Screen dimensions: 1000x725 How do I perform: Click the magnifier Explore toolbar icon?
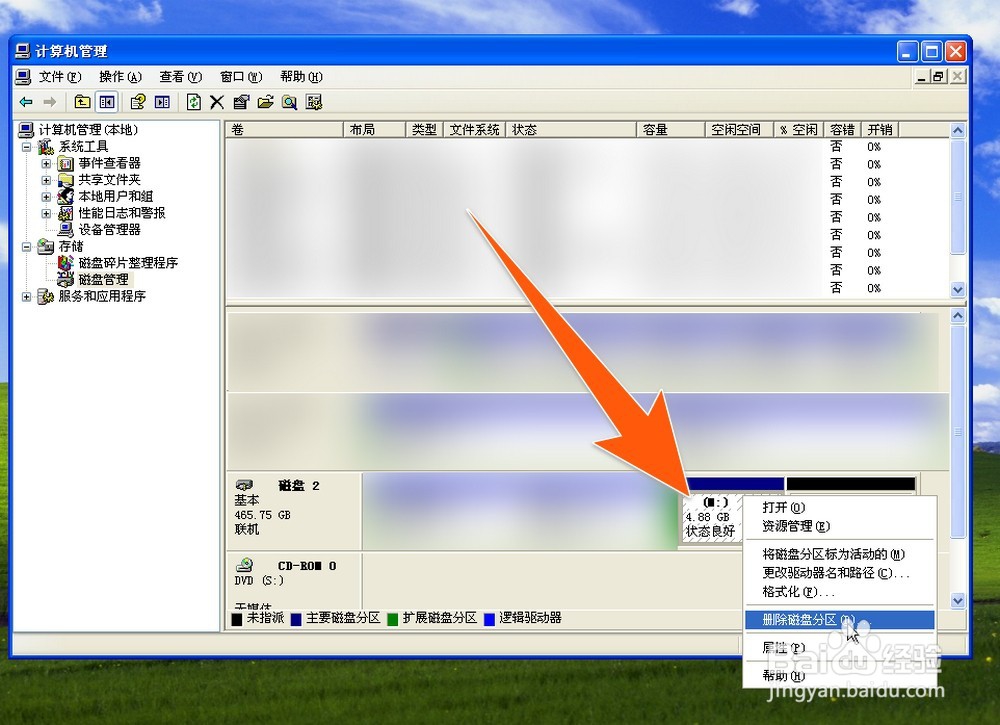pyautogui.click(x=290, y=102)
